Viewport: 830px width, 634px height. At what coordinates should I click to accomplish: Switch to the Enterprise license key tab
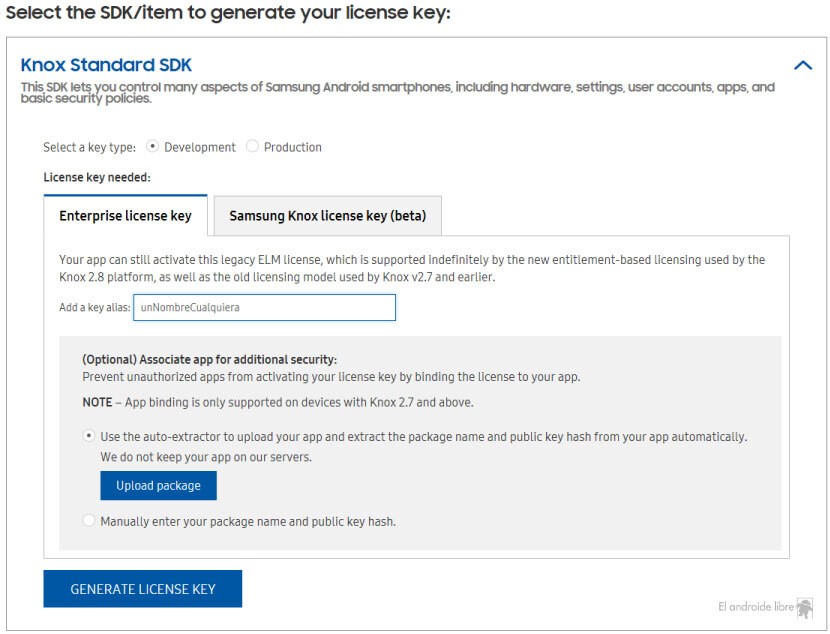coord(125,215)
